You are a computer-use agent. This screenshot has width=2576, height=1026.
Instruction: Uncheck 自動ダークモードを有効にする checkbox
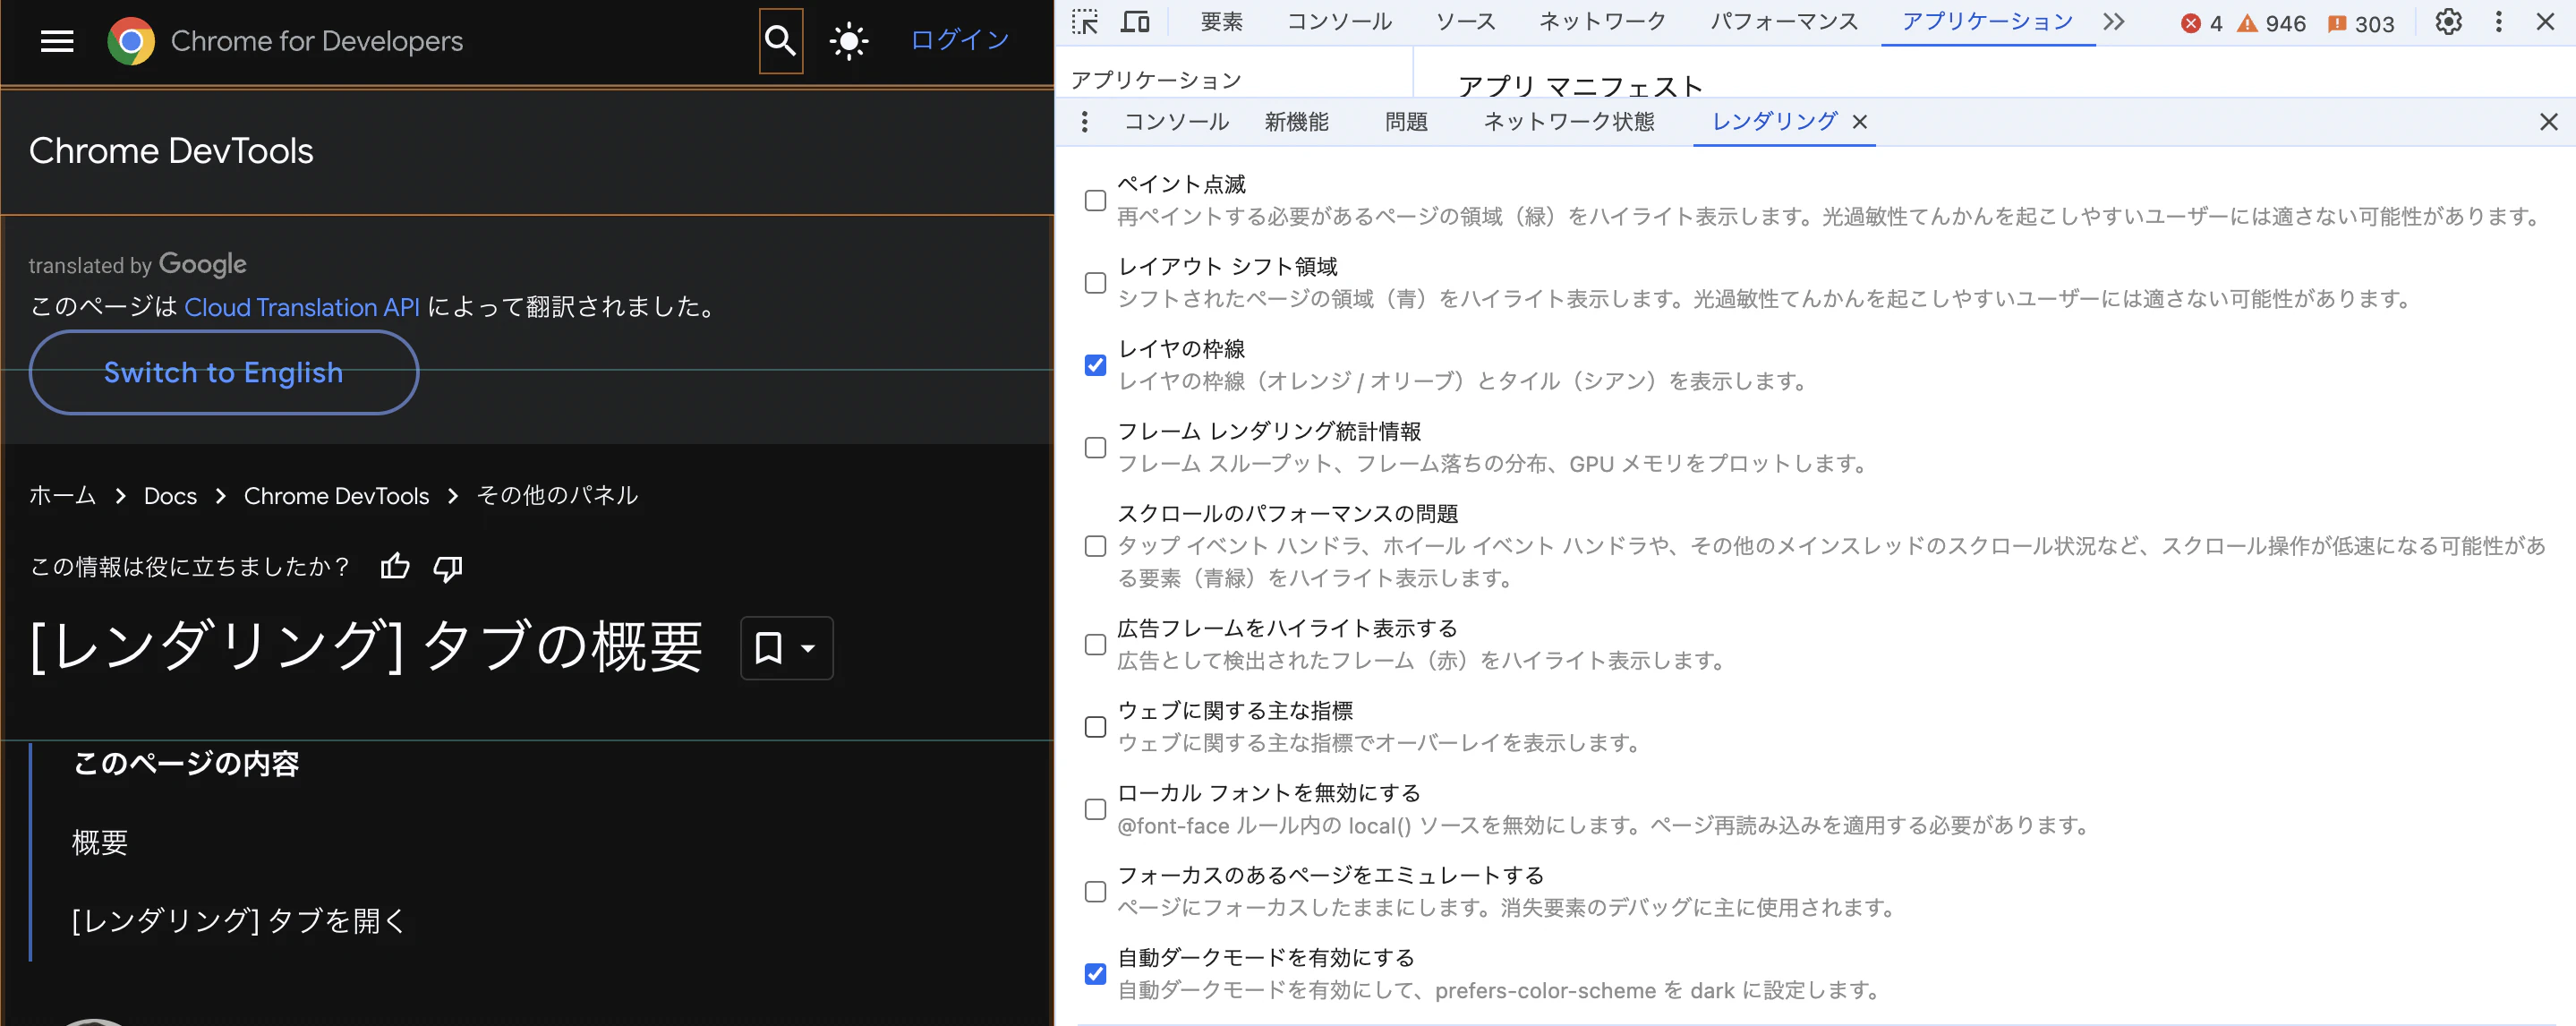click(1095, 974)
